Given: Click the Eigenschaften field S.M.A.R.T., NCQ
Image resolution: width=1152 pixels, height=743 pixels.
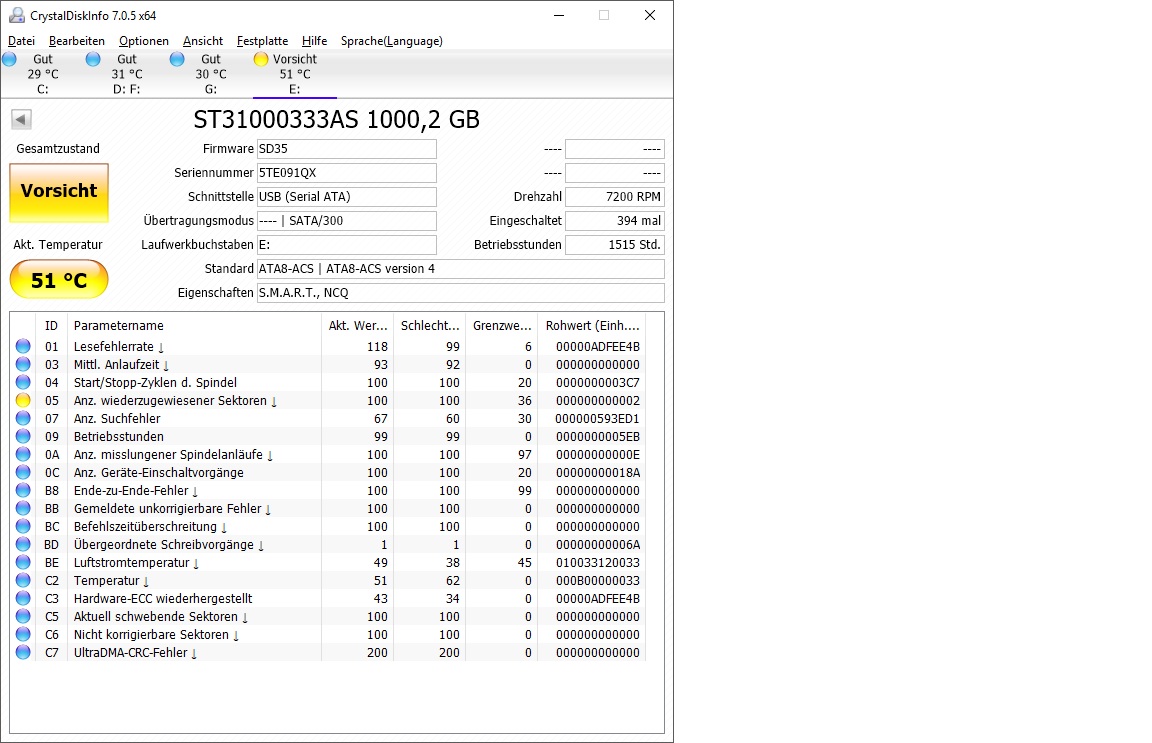Looking at the screenshot, I should (461, 292).
